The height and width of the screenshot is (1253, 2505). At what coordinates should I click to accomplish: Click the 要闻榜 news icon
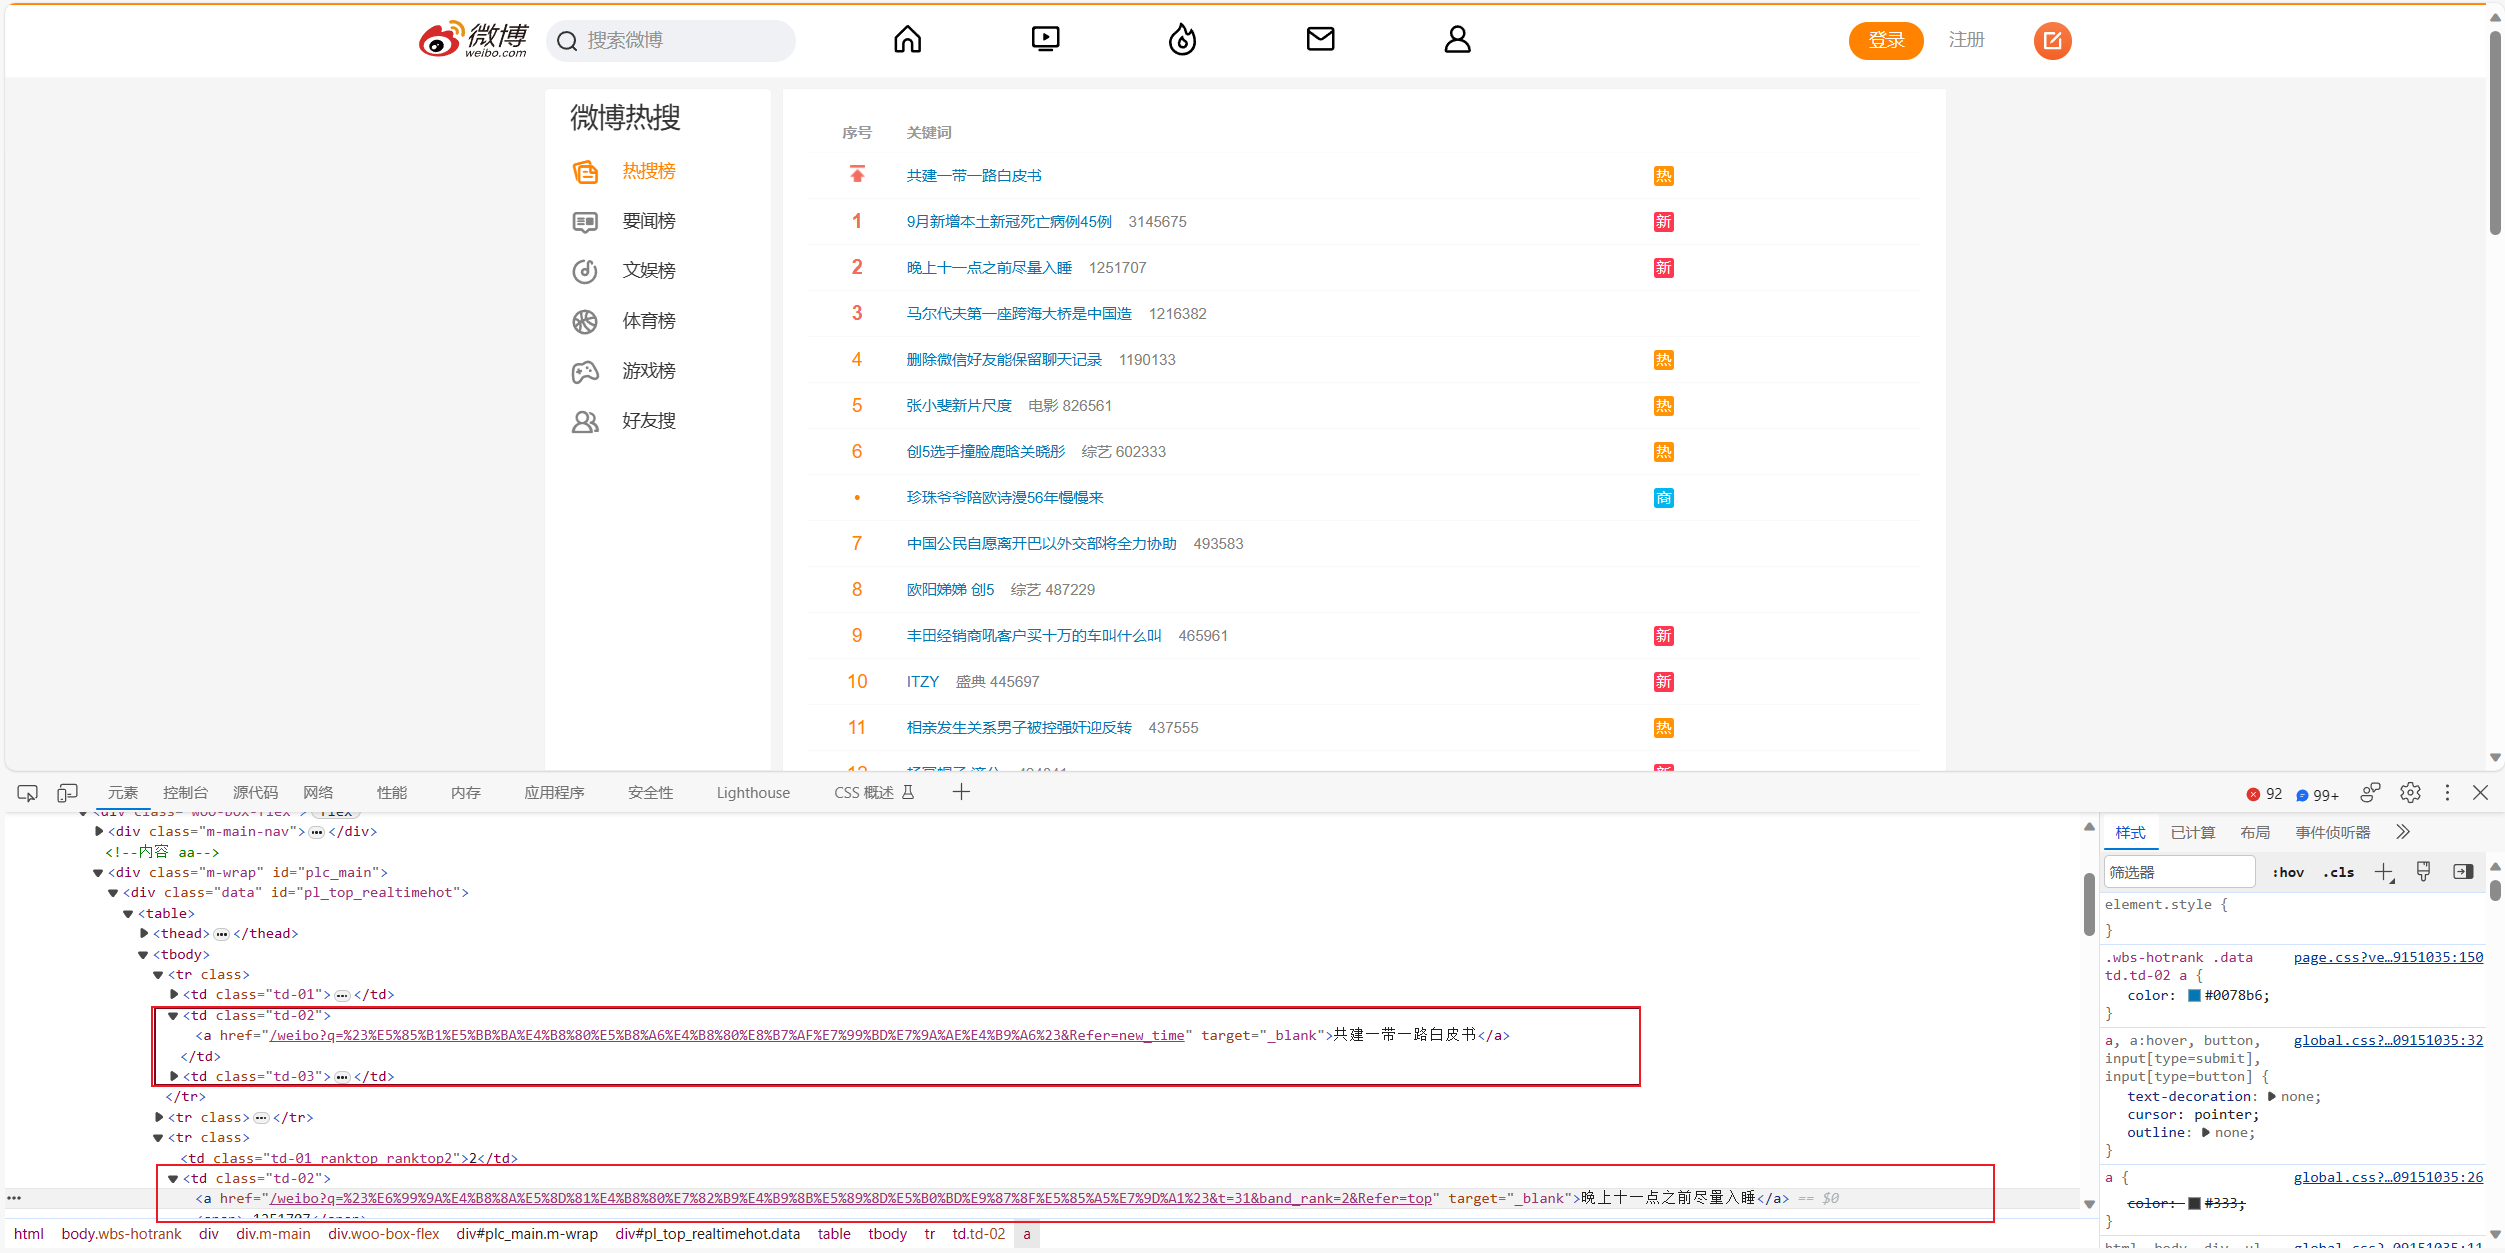[585, 222]
